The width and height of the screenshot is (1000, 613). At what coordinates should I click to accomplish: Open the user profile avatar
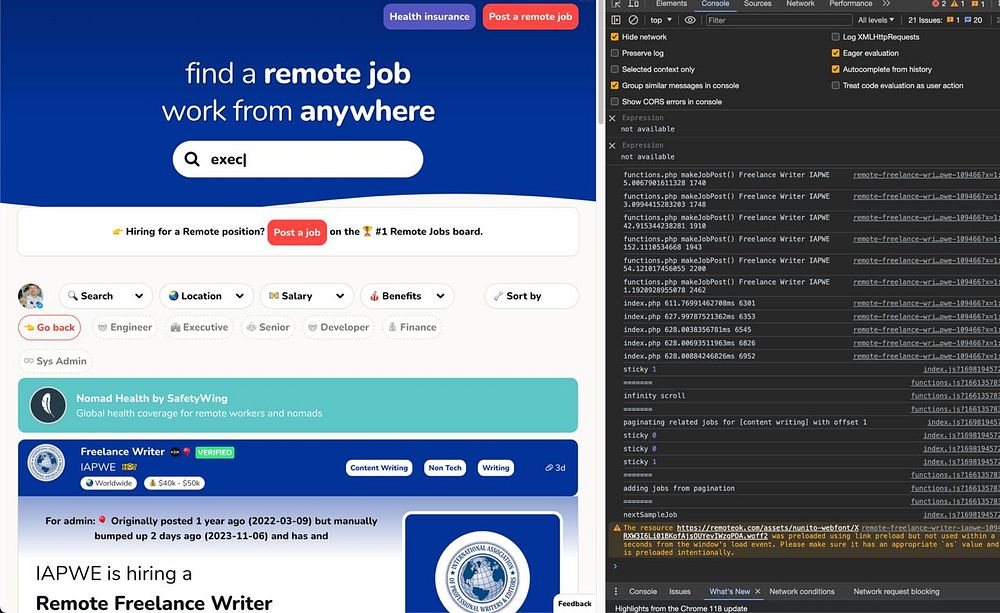[31, 297]
